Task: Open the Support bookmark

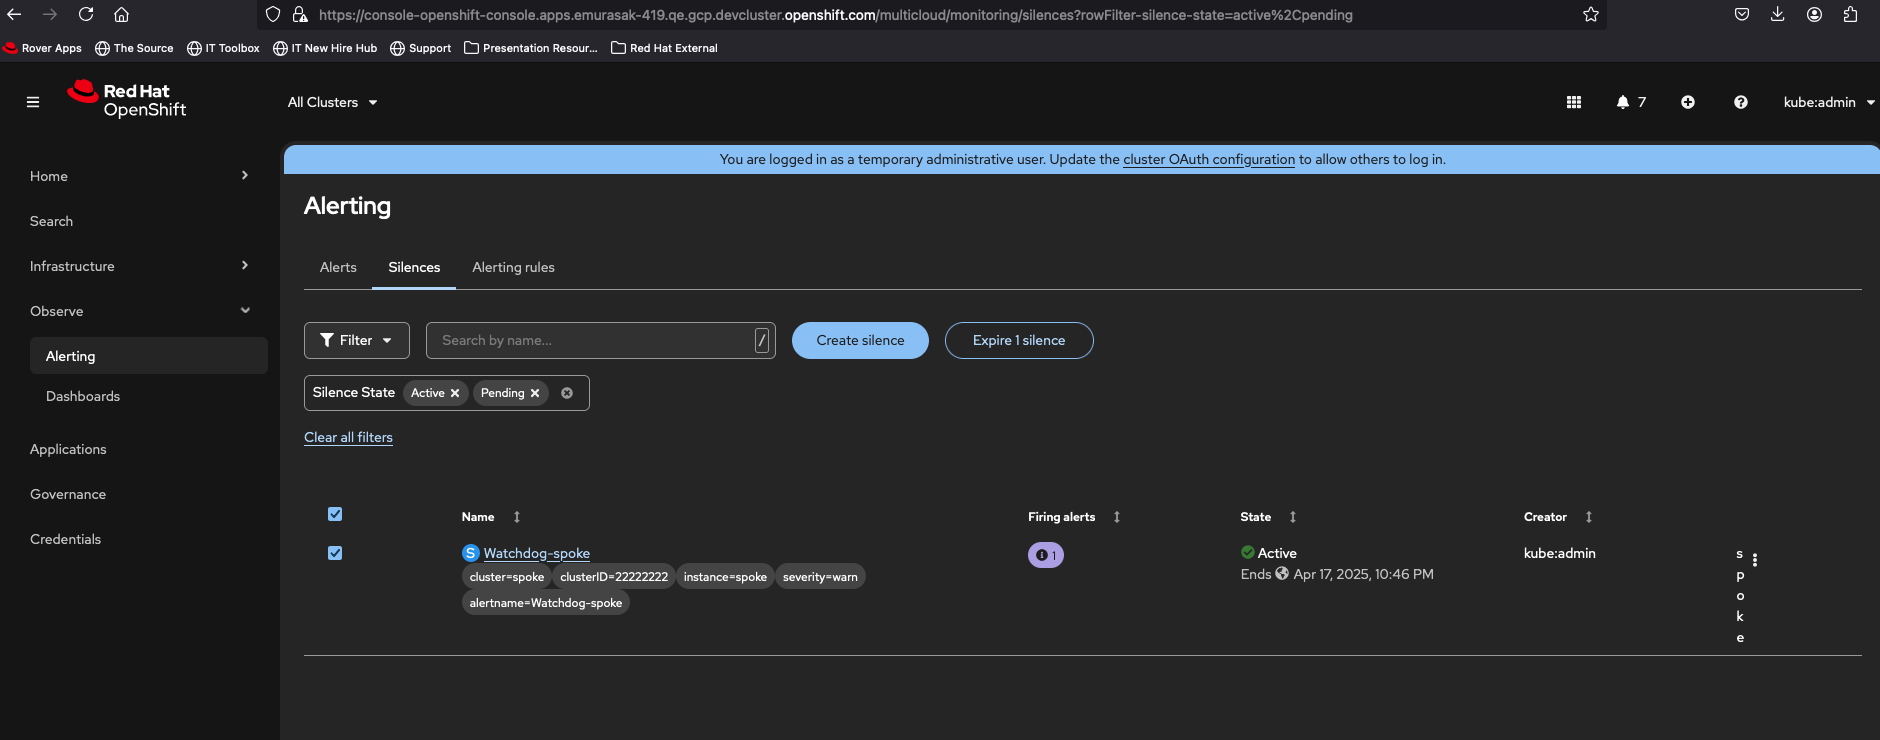Action: click(420, 48)
